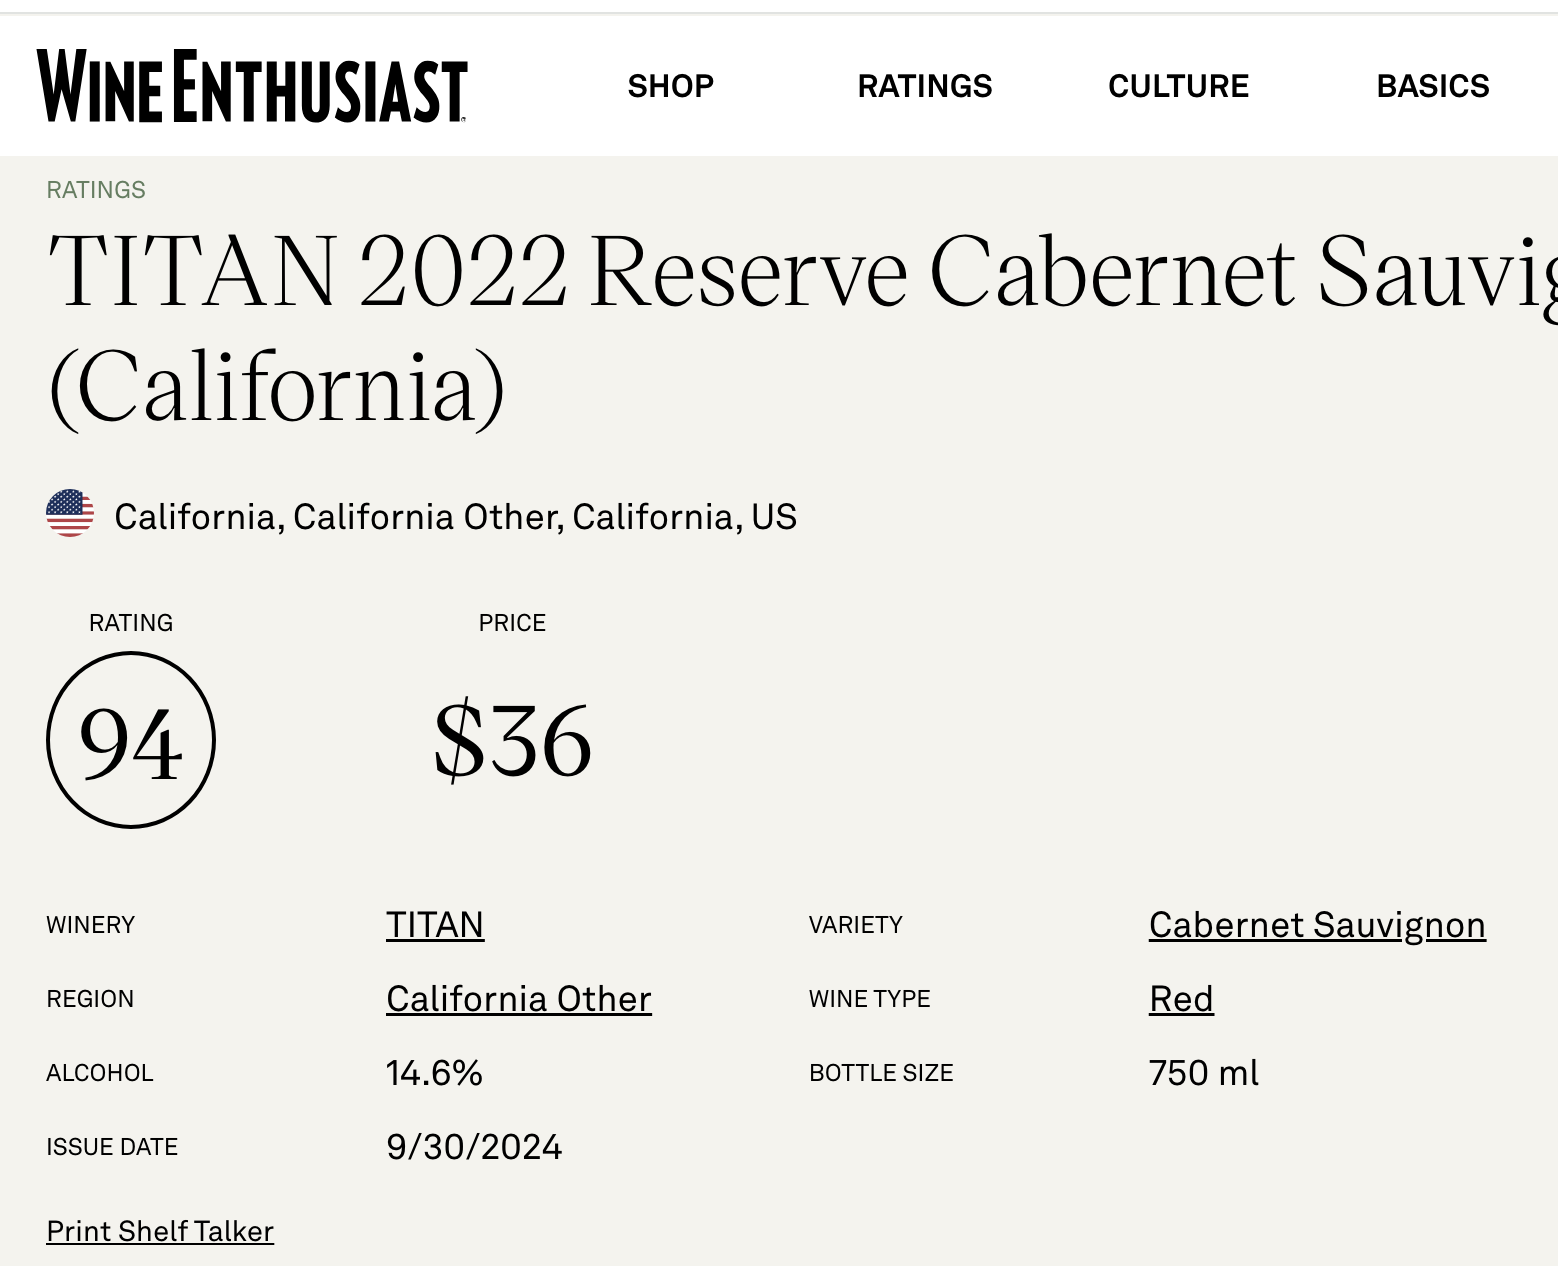Click the US flag icon
The height and width of the screenshot is (1266, 1558).
70,514
